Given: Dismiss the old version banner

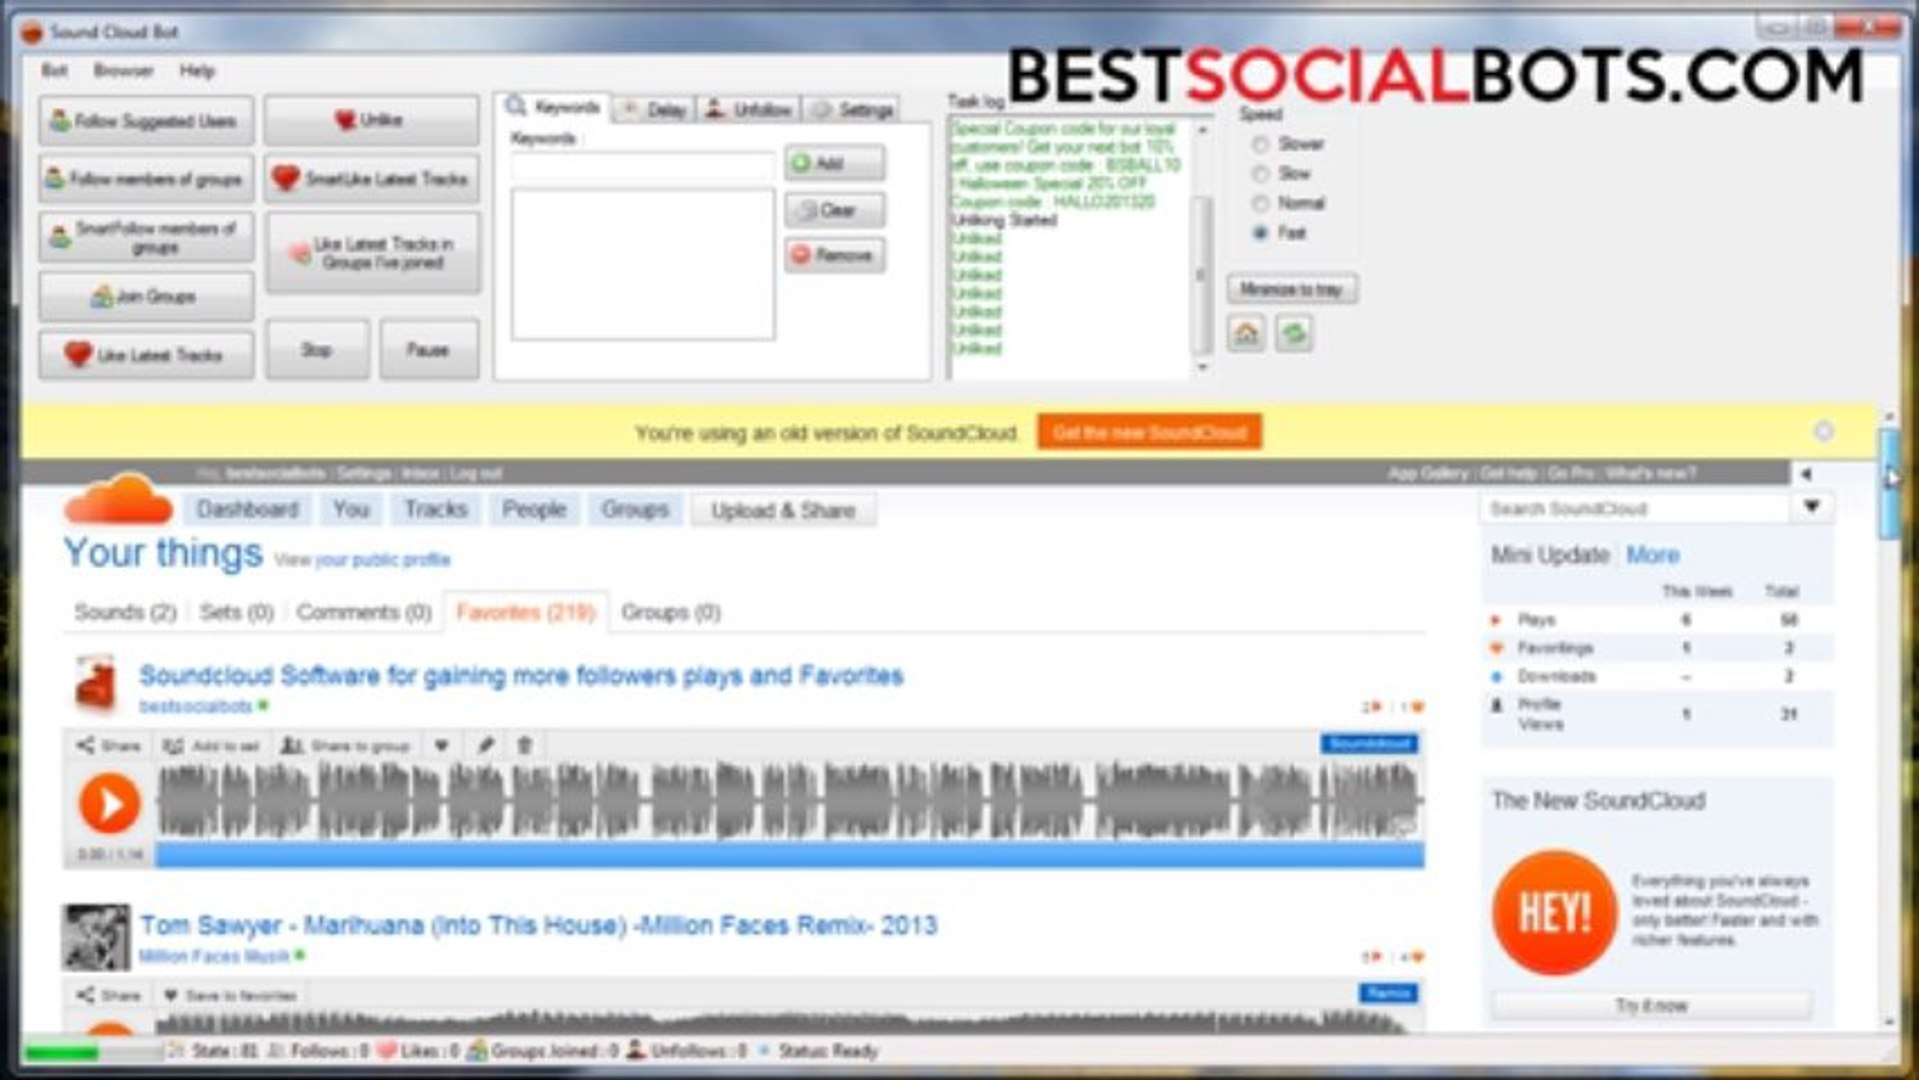Looking at the screenshot, I should pyautogui.click(x=1824, y=431).
